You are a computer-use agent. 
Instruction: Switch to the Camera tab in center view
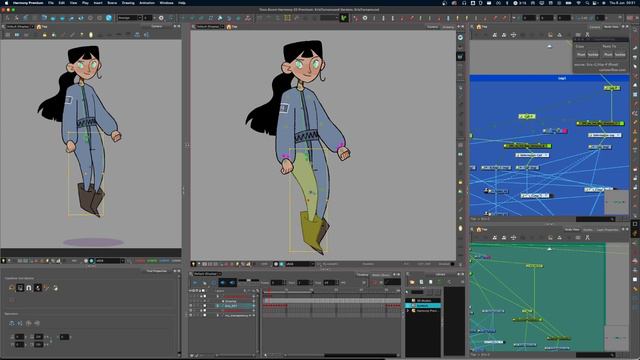coord(433,27)
